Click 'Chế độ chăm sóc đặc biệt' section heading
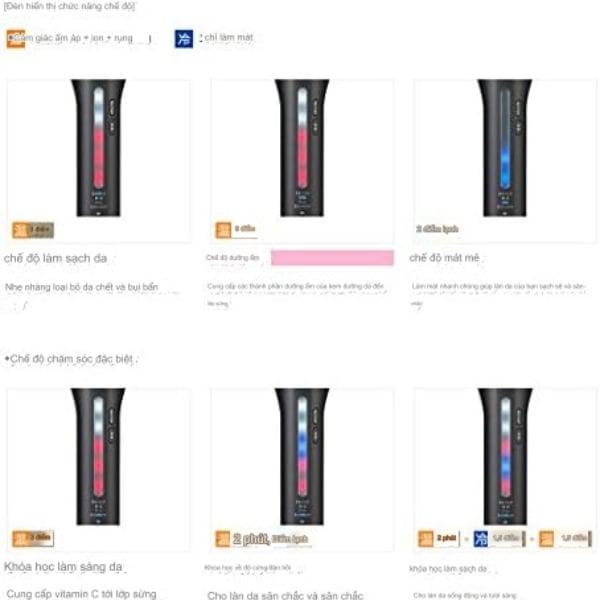600x600 pixels. (71, 359)
